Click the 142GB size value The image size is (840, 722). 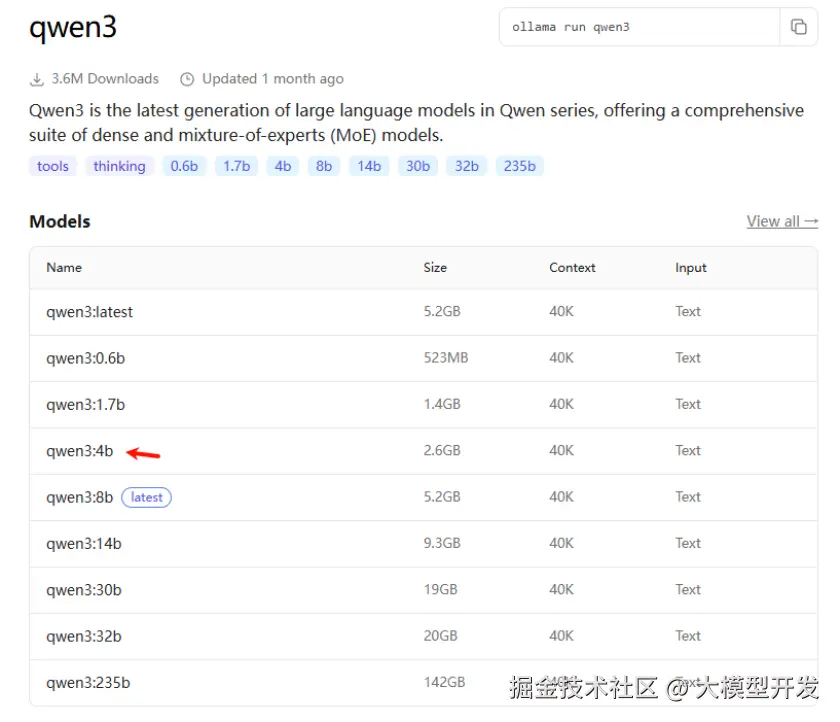[x=444, y=682]
